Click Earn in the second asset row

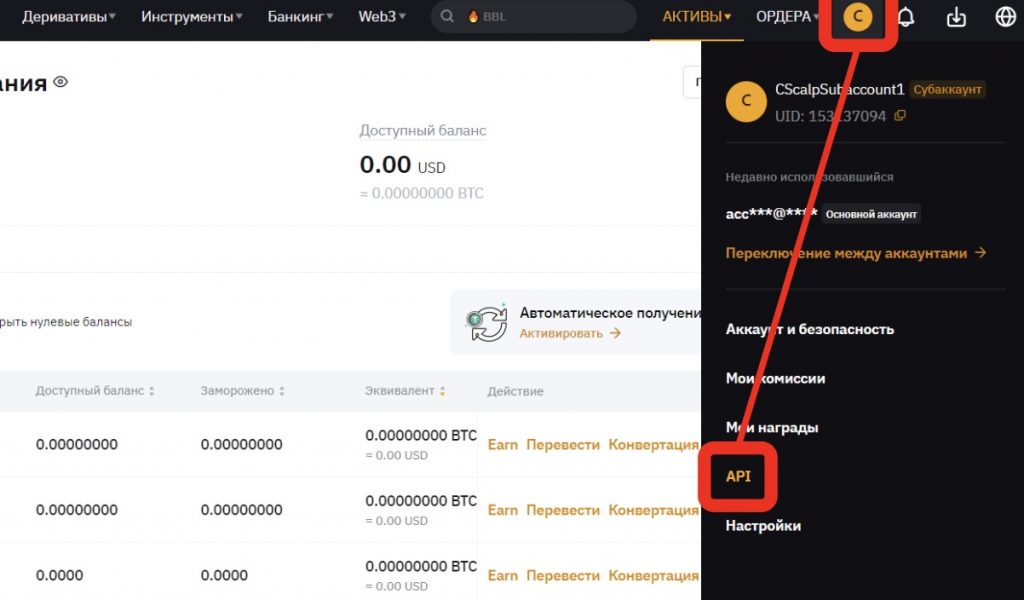pos(502,510)
